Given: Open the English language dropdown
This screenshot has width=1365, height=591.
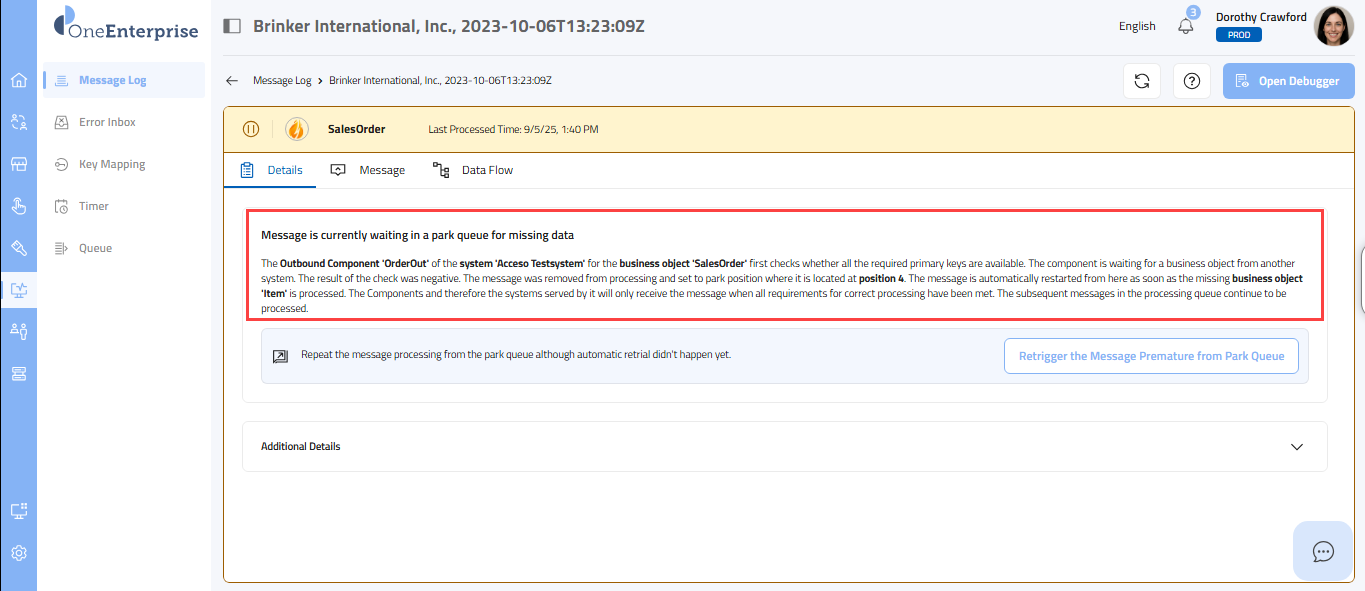Looking at the screenshot, I should [x=1137, y=26].
